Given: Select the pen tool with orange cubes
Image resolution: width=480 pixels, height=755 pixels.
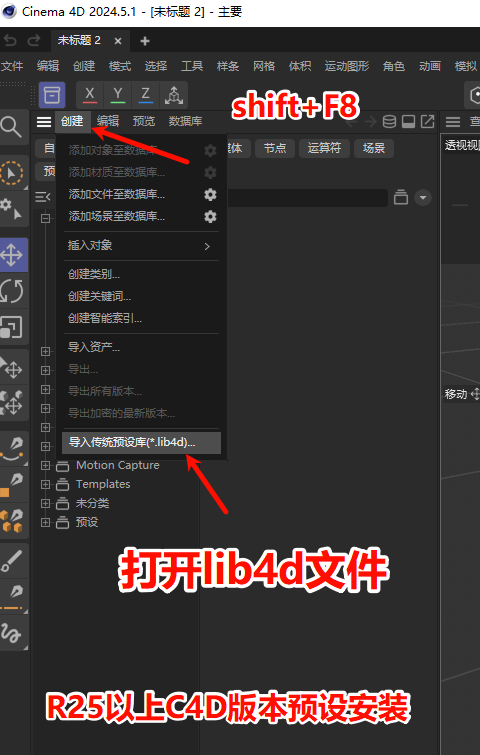Looking at the screenshot, I should [x=12, y=521].
